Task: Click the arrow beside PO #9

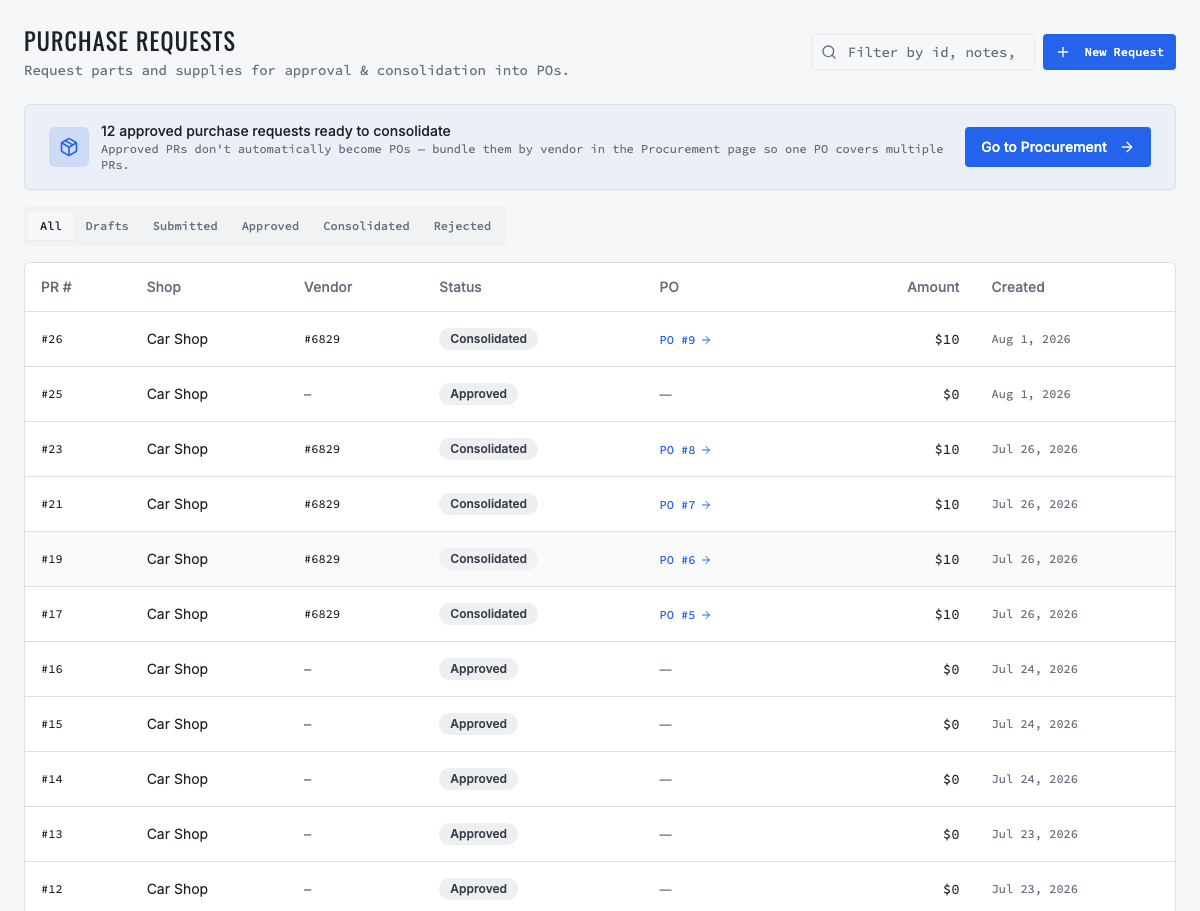Action: pos(706,340)
